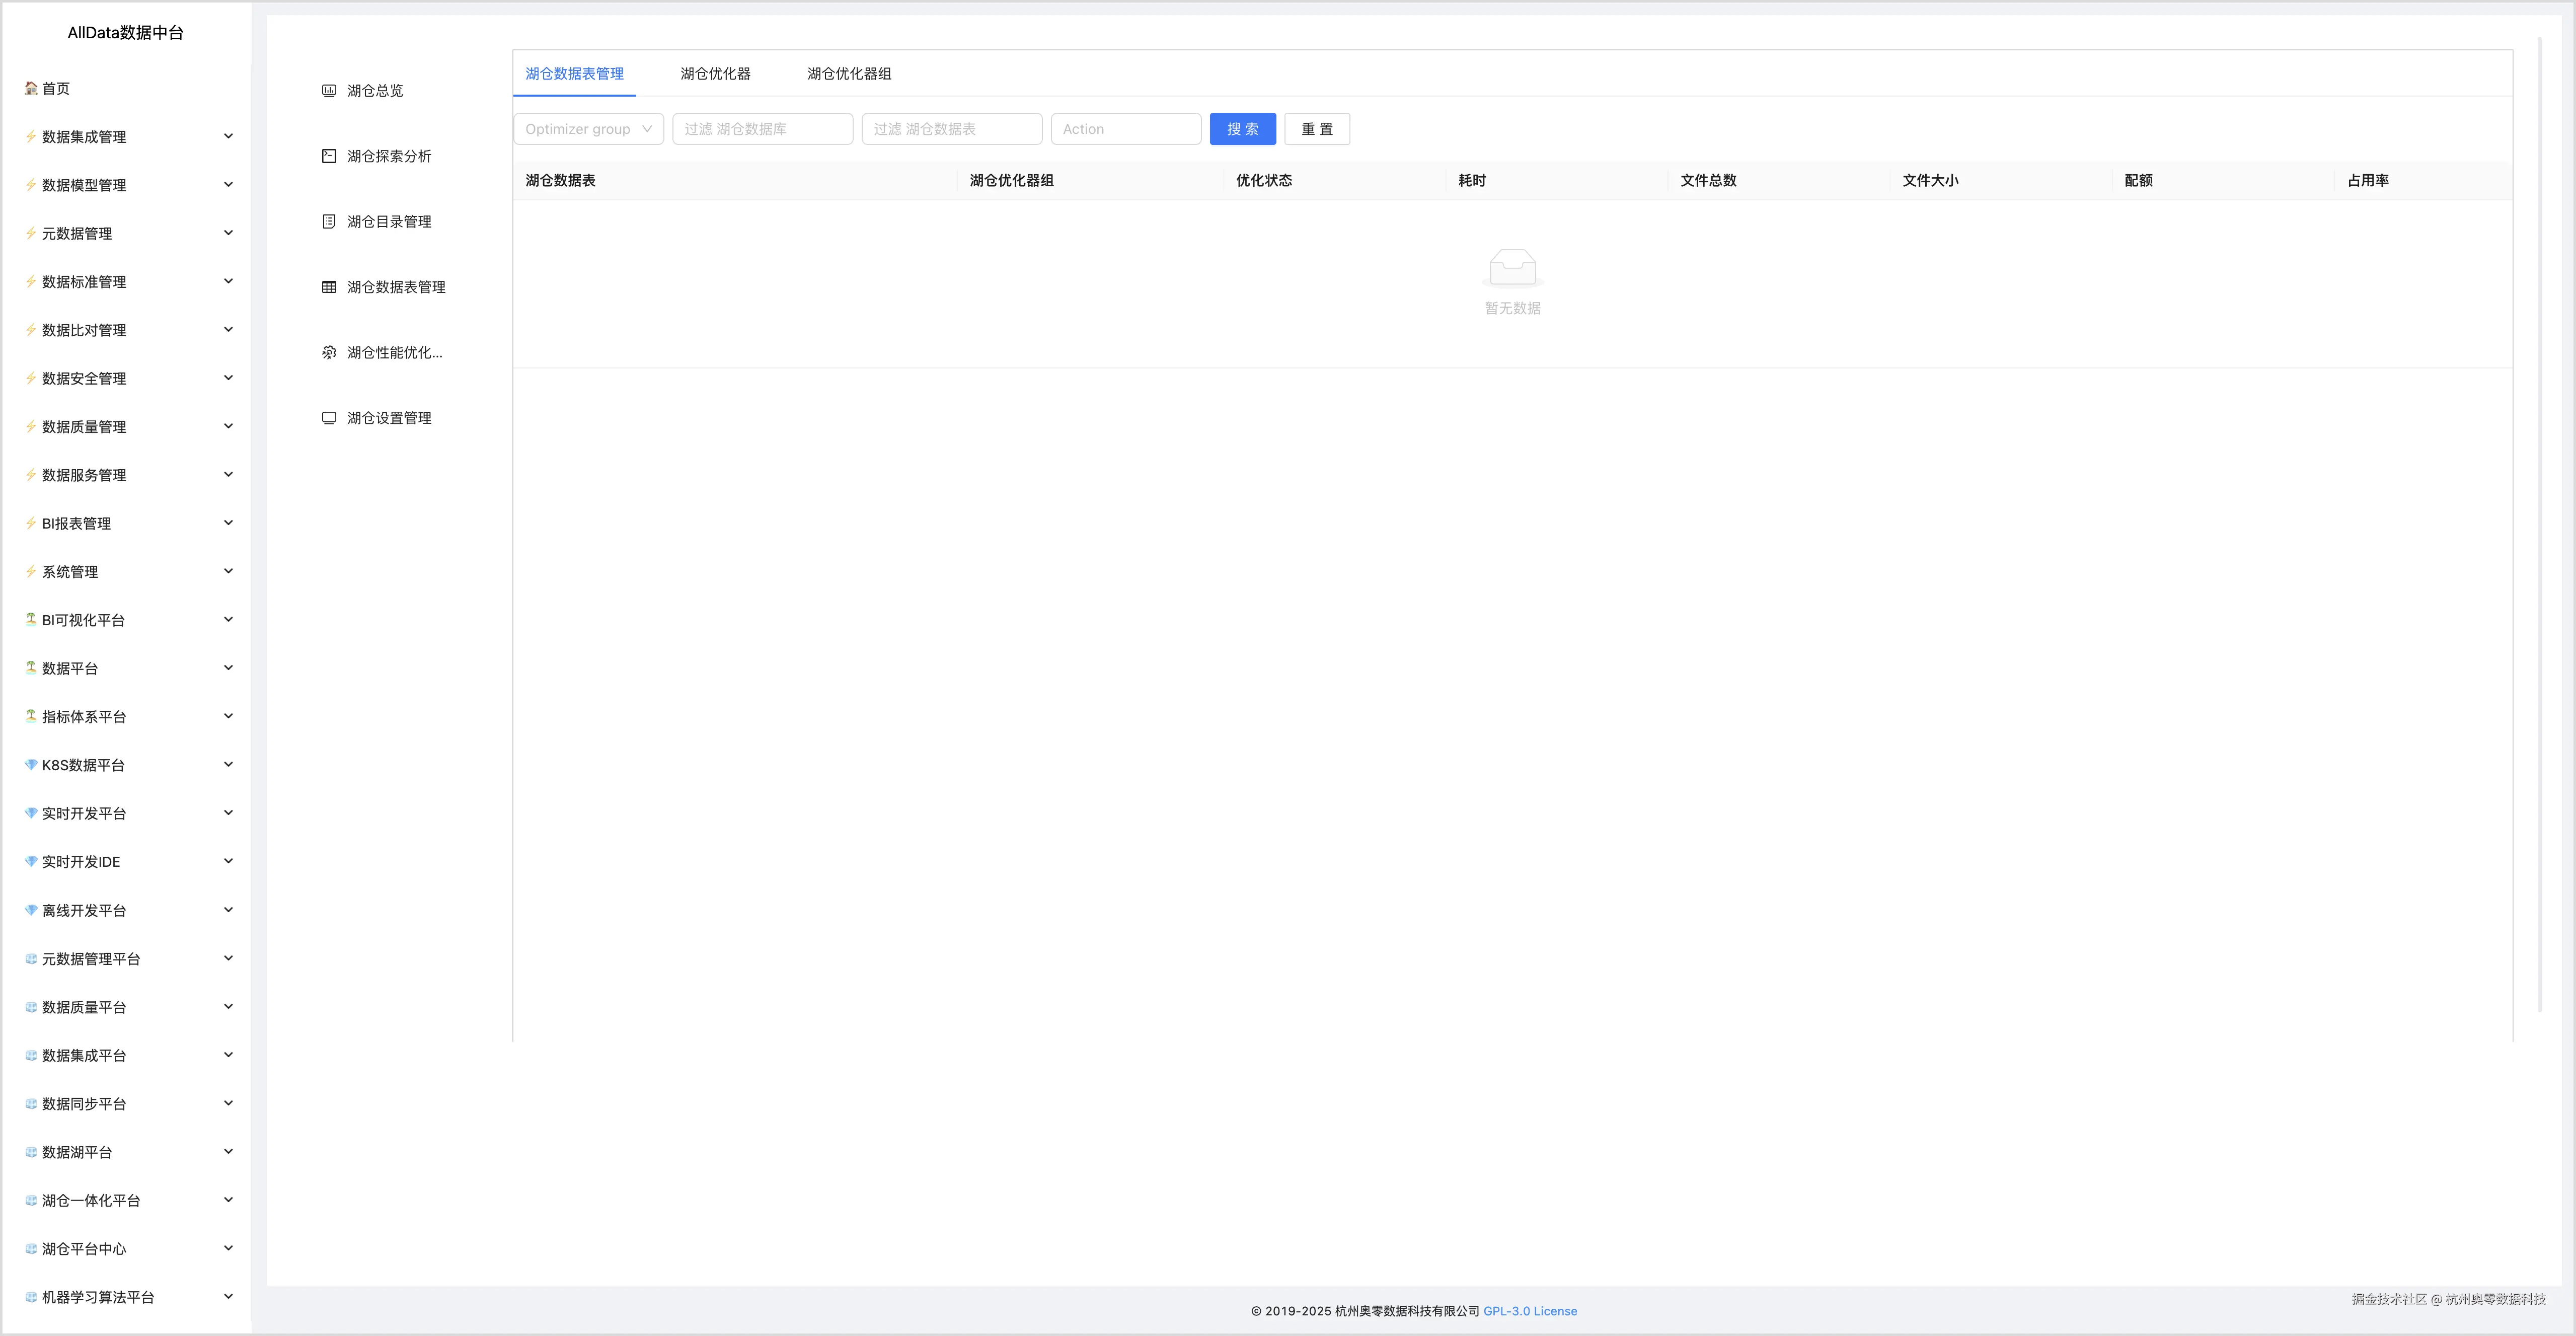Click the 湖仓总览 dashboard icon
Image resolution: width=2576 pixels, height=1336 pixels.
click(x=329, y=91)
